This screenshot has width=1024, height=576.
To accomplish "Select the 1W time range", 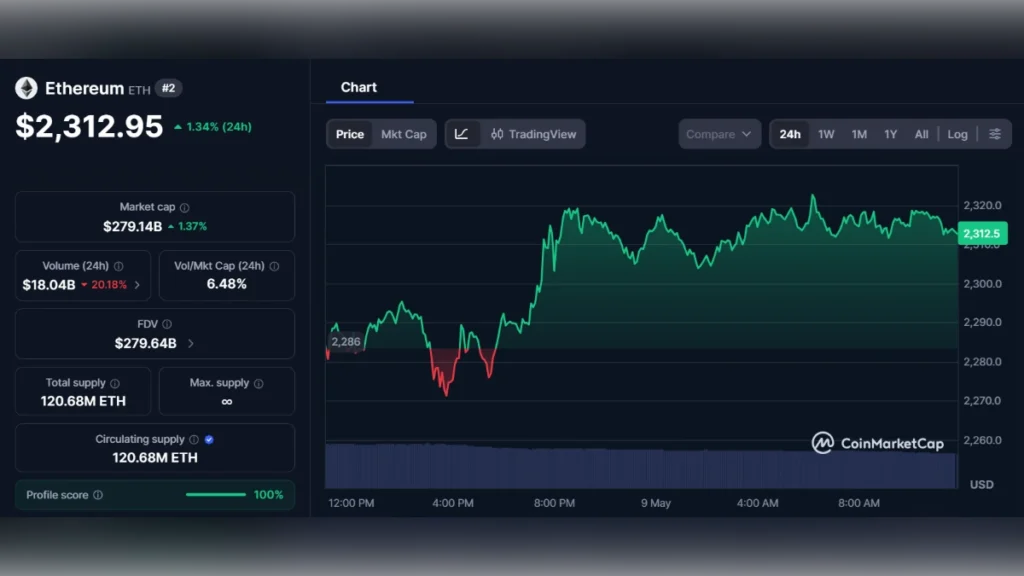I will point(826,135).
